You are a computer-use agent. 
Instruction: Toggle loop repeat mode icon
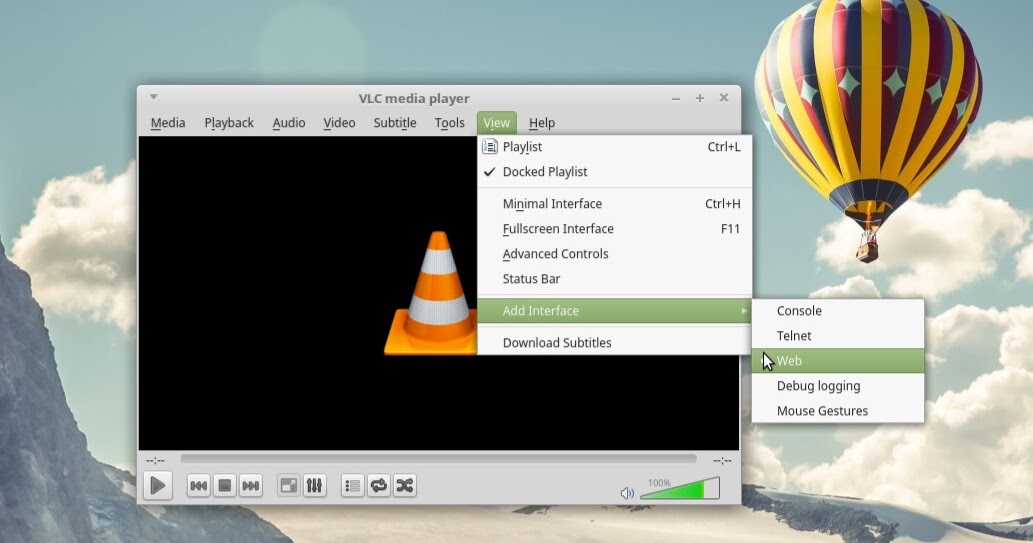tap(378, 486)
